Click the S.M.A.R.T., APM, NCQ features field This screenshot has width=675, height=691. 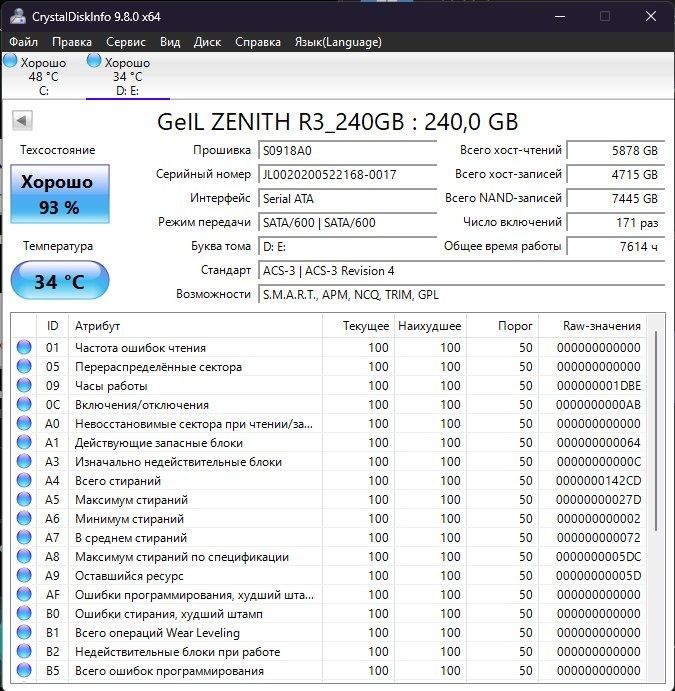coord(461,294)
